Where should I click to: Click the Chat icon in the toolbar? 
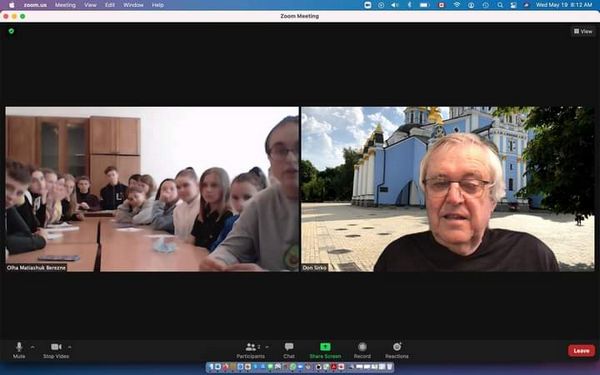(289, 347)
